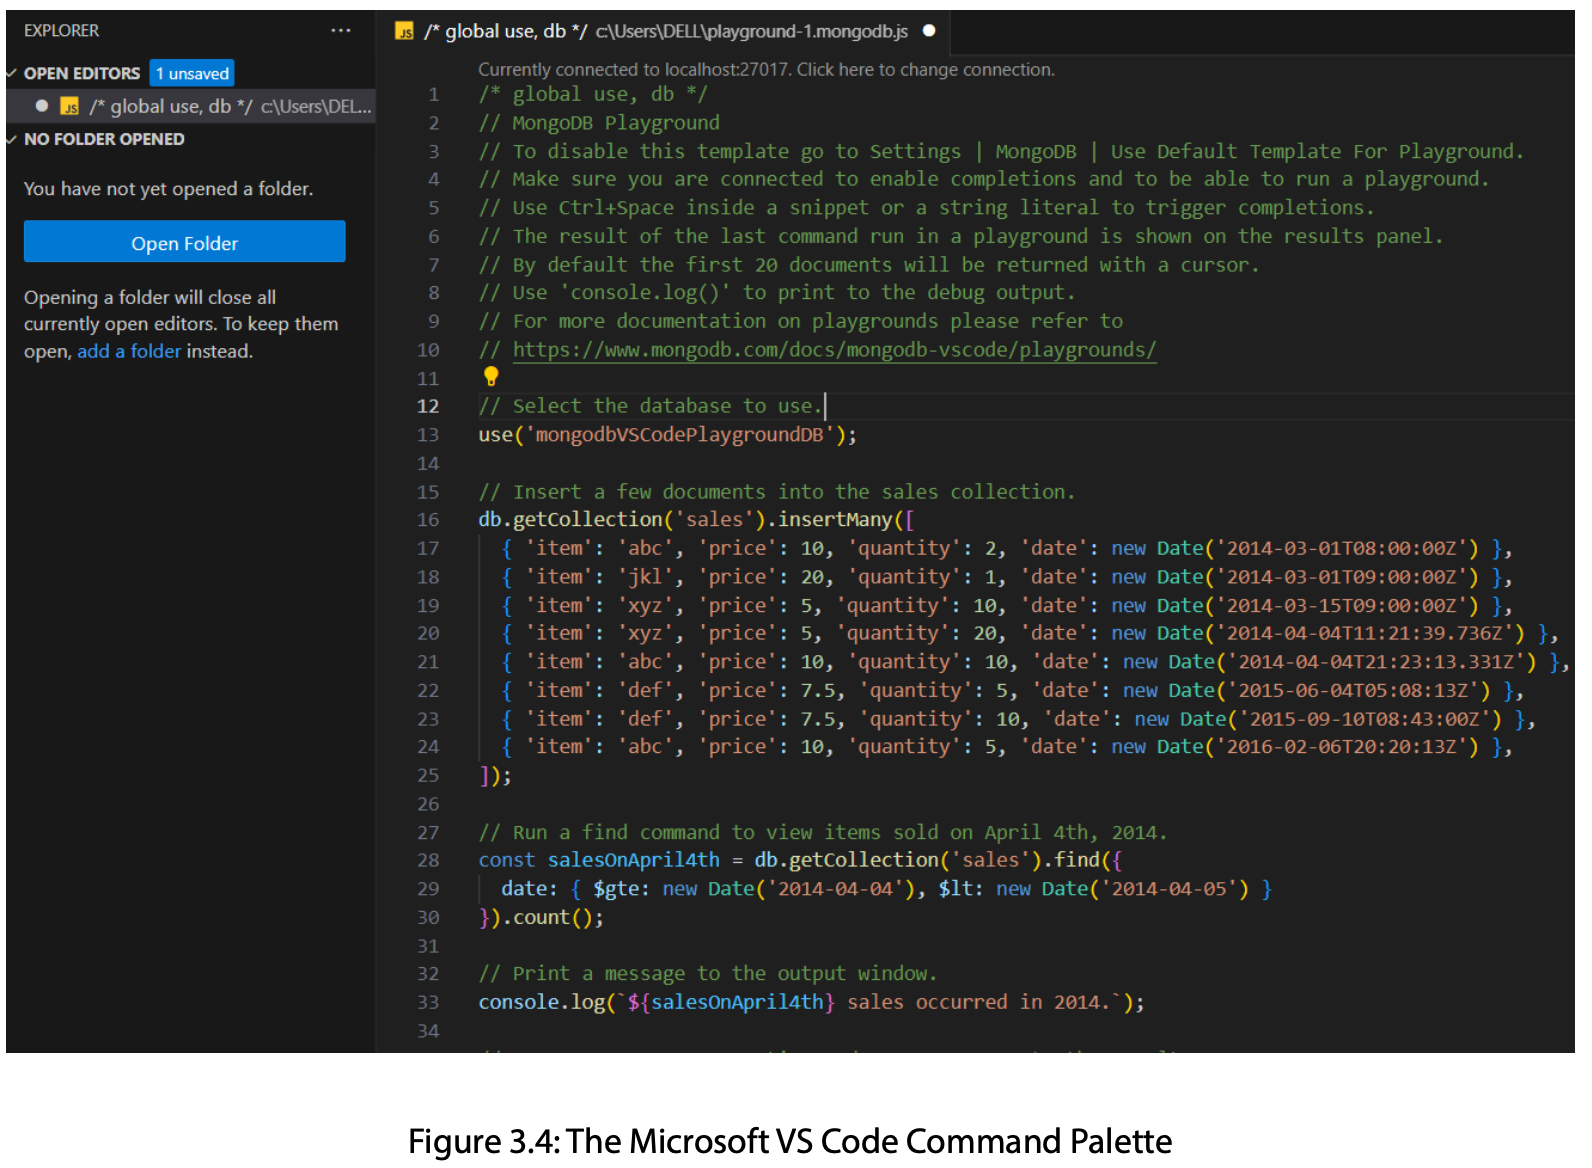Click the unsaved dot in Open Editors row
1592x1168 pixels.
coord(42,106)
